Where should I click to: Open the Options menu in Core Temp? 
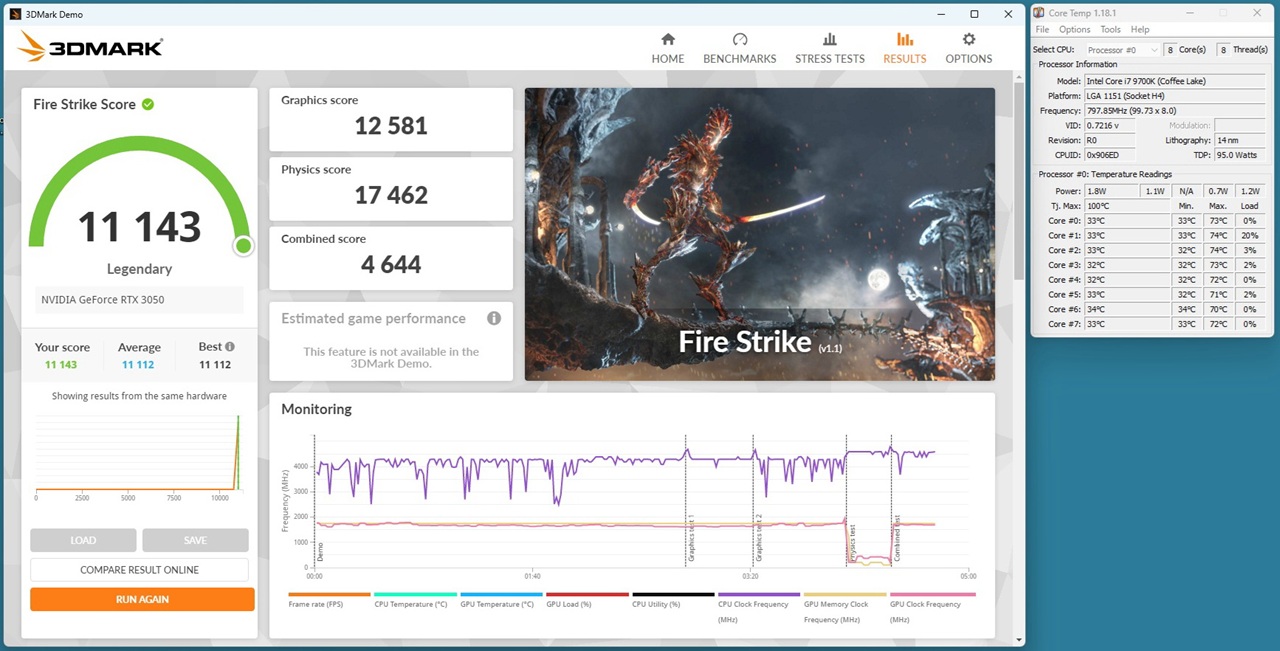(1075, 29)
